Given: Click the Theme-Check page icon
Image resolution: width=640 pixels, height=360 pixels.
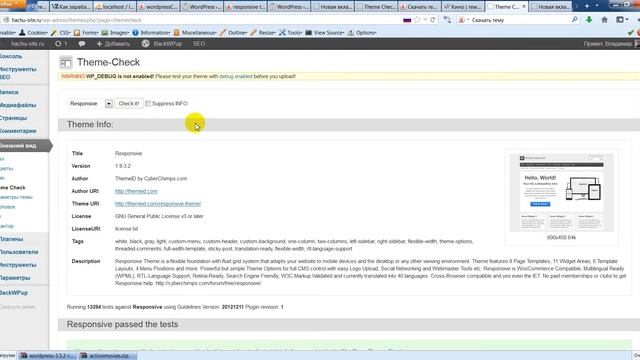Looking at the screenshot, I should (65, 62).
